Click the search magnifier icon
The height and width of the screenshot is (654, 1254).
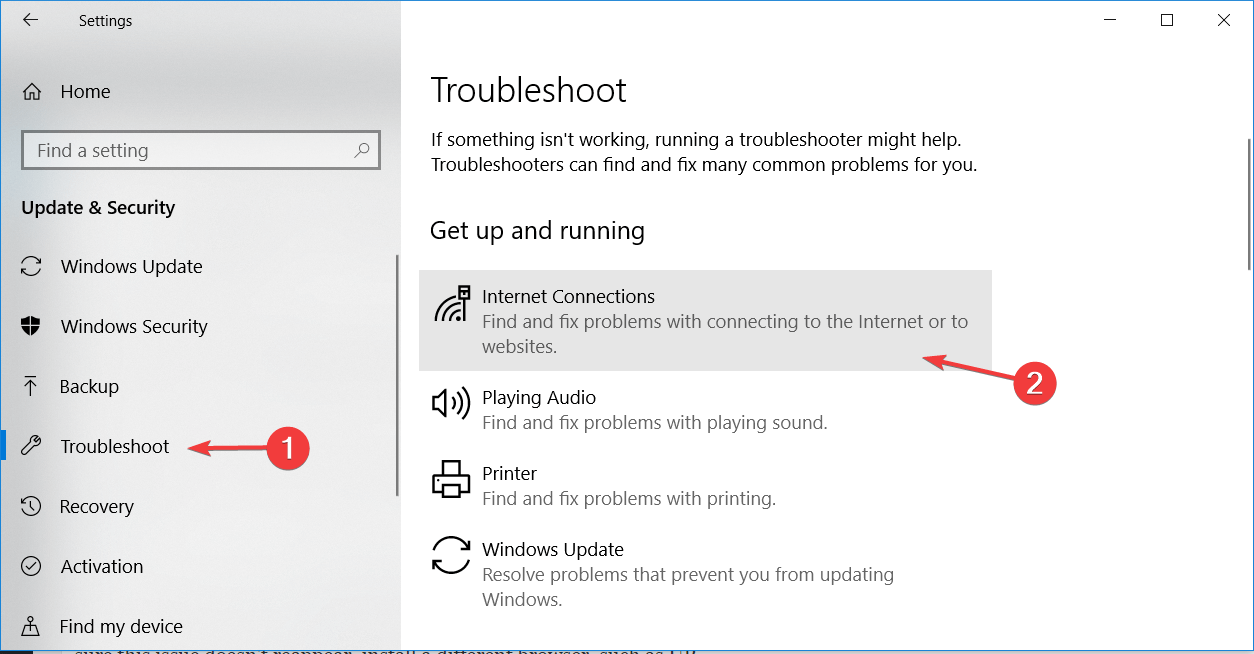point(362,150)
